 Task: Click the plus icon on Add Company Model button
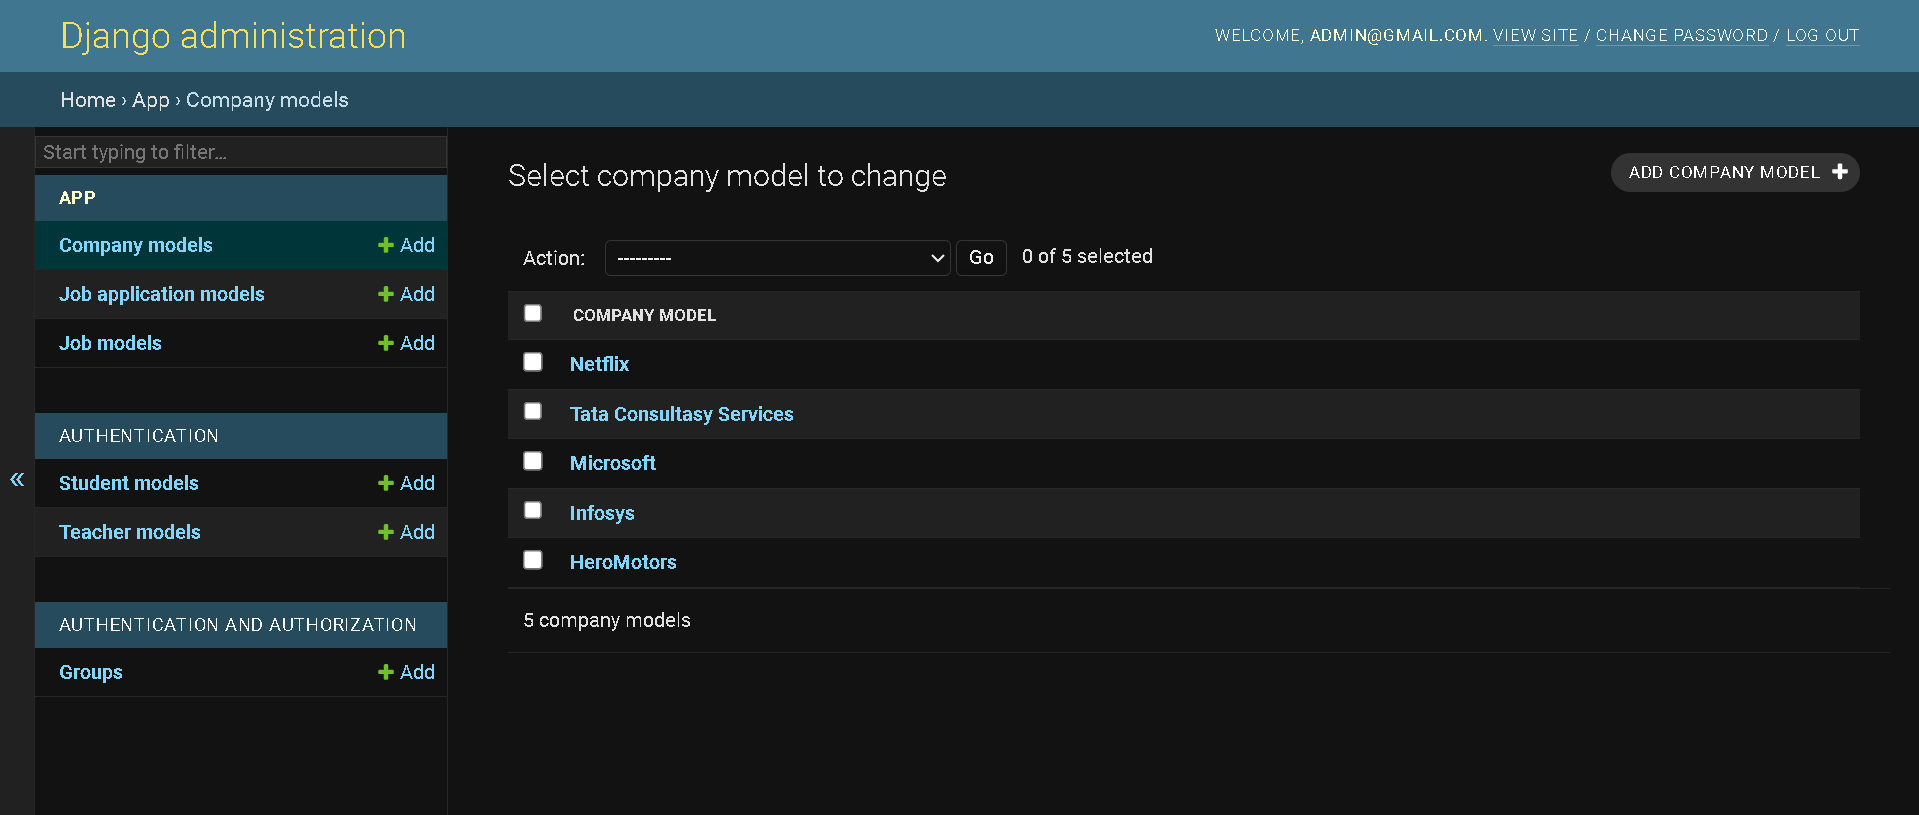(1839, 172)
